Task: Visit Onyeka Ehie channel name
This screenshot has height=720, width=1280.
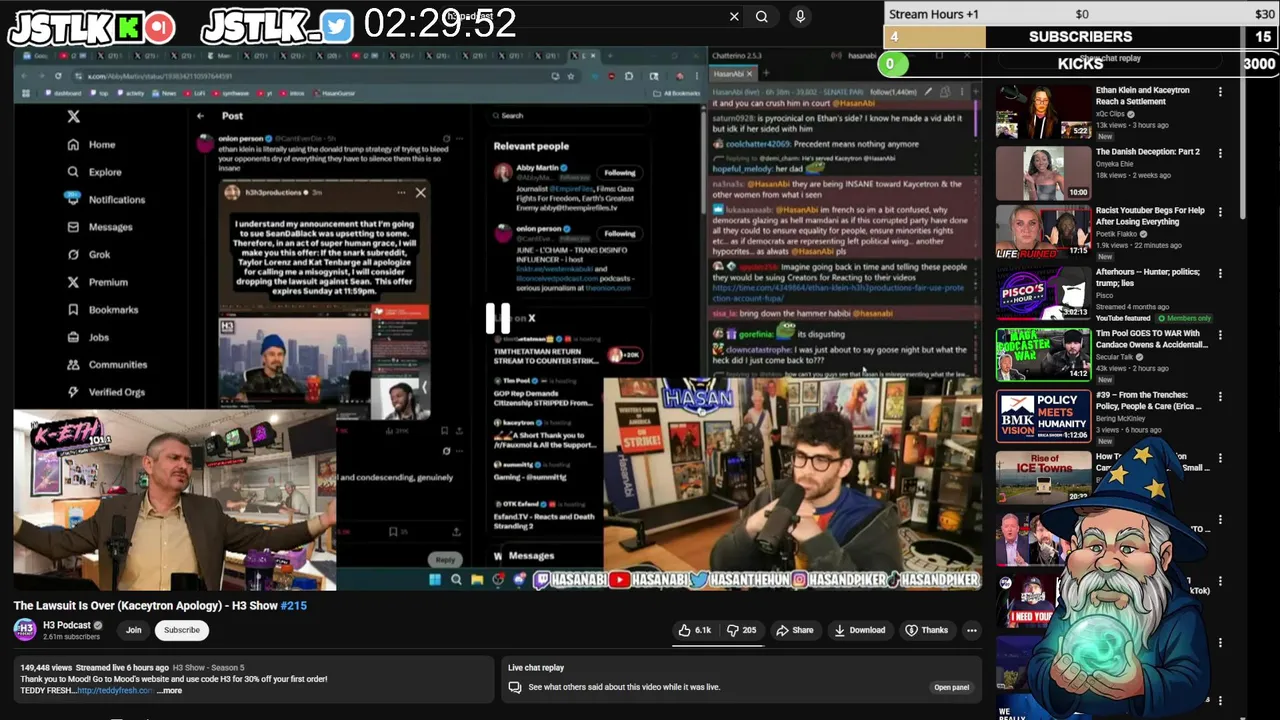Action: coord(1115,164)
